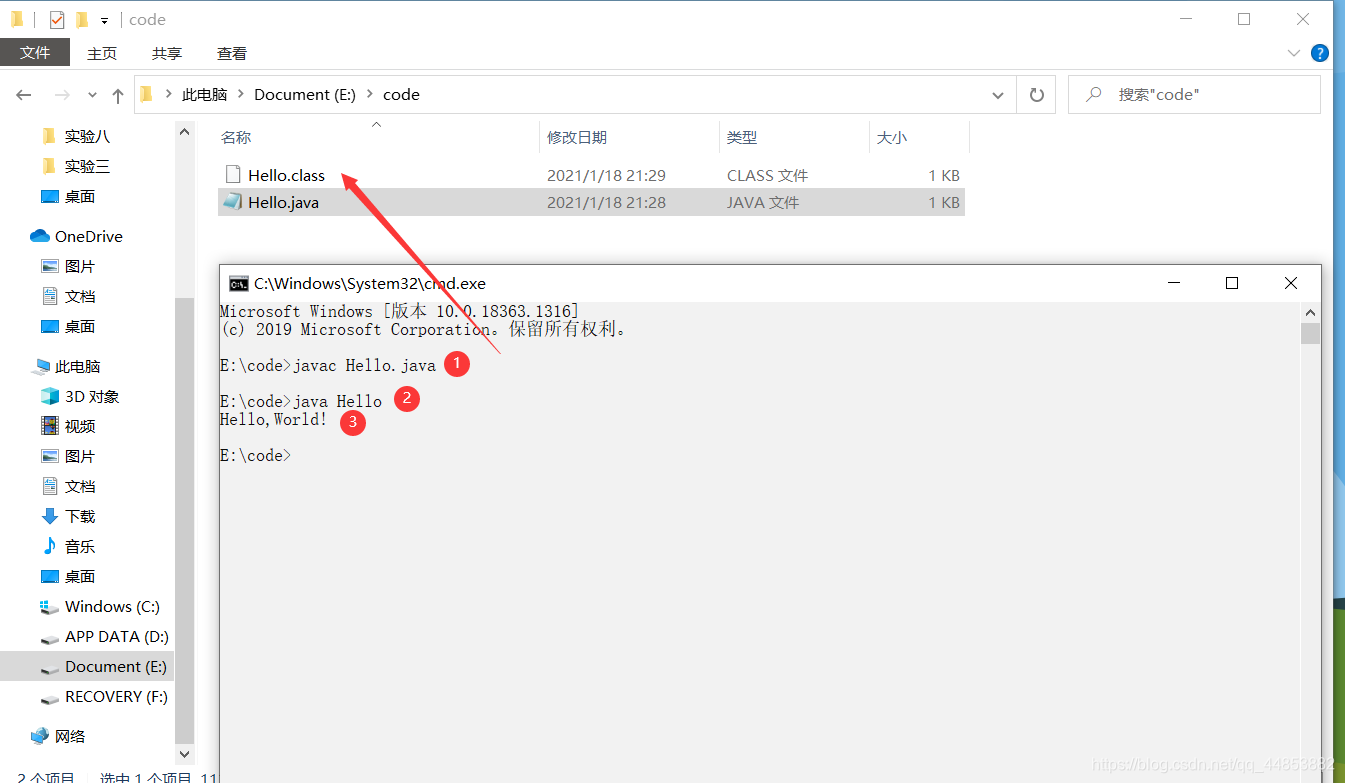
Task: Go up one folder level
Action: coord(118,95)
